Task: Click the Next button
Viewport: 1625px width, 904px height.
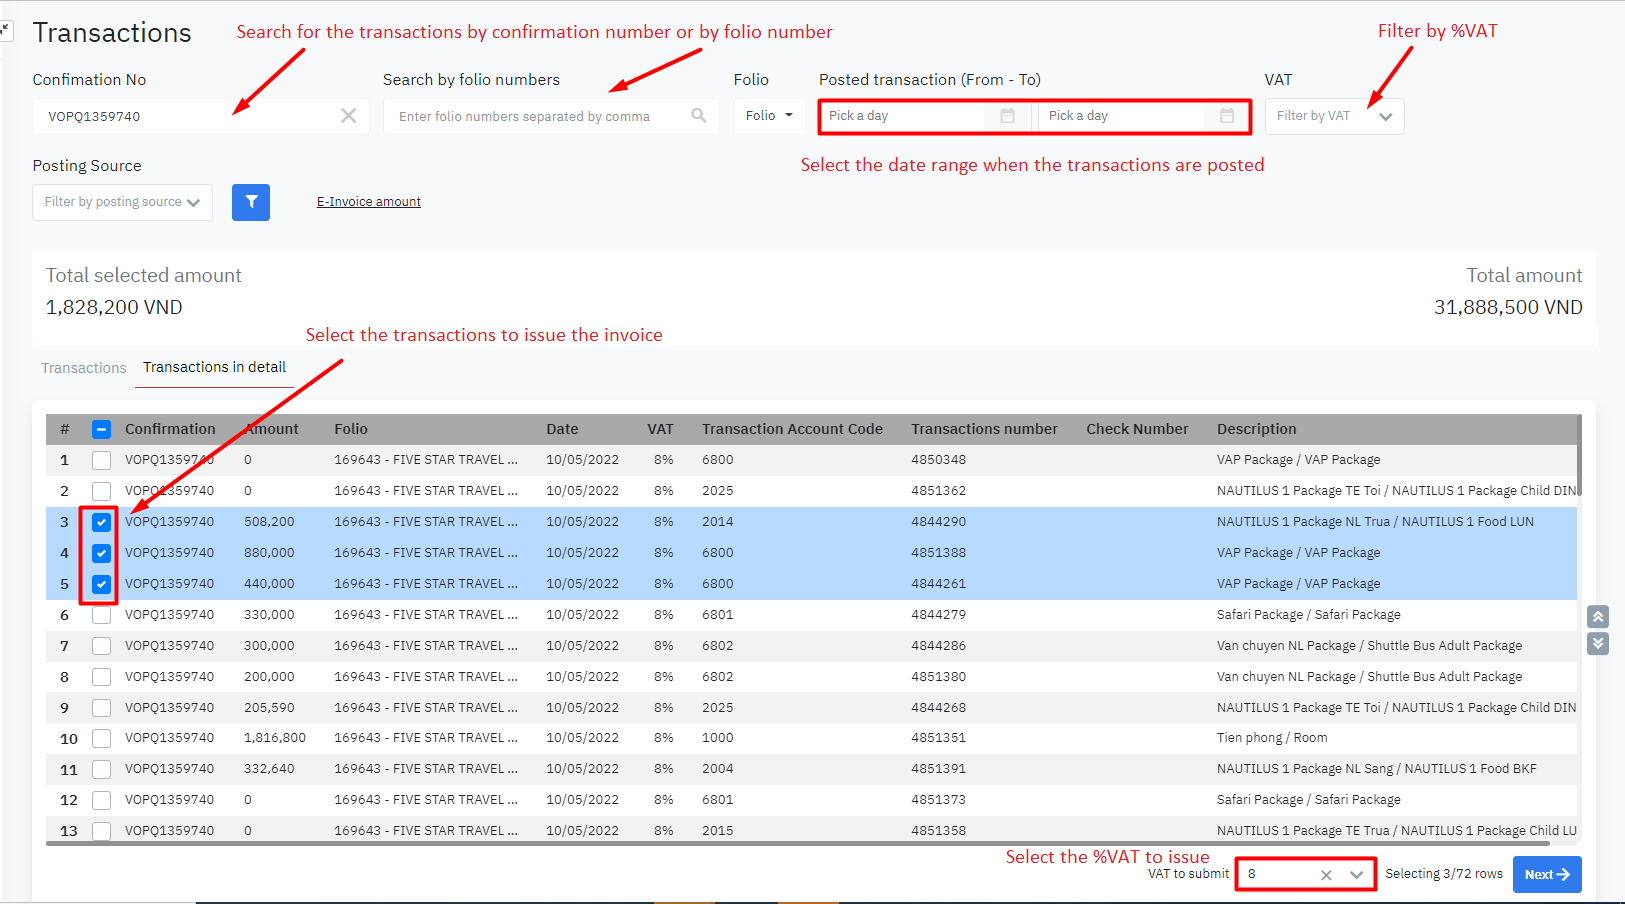Action: click(x=1546, y=875)
